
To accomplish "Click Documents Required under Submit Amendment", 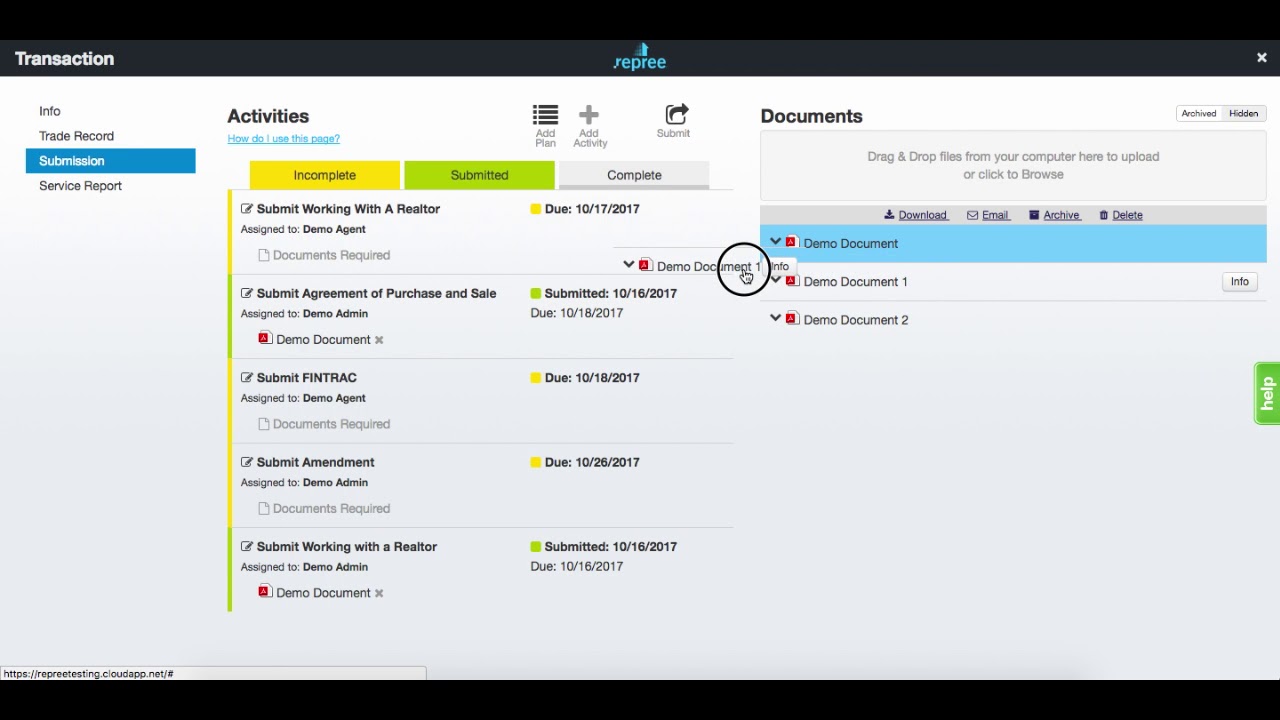I will click(324, 509).
